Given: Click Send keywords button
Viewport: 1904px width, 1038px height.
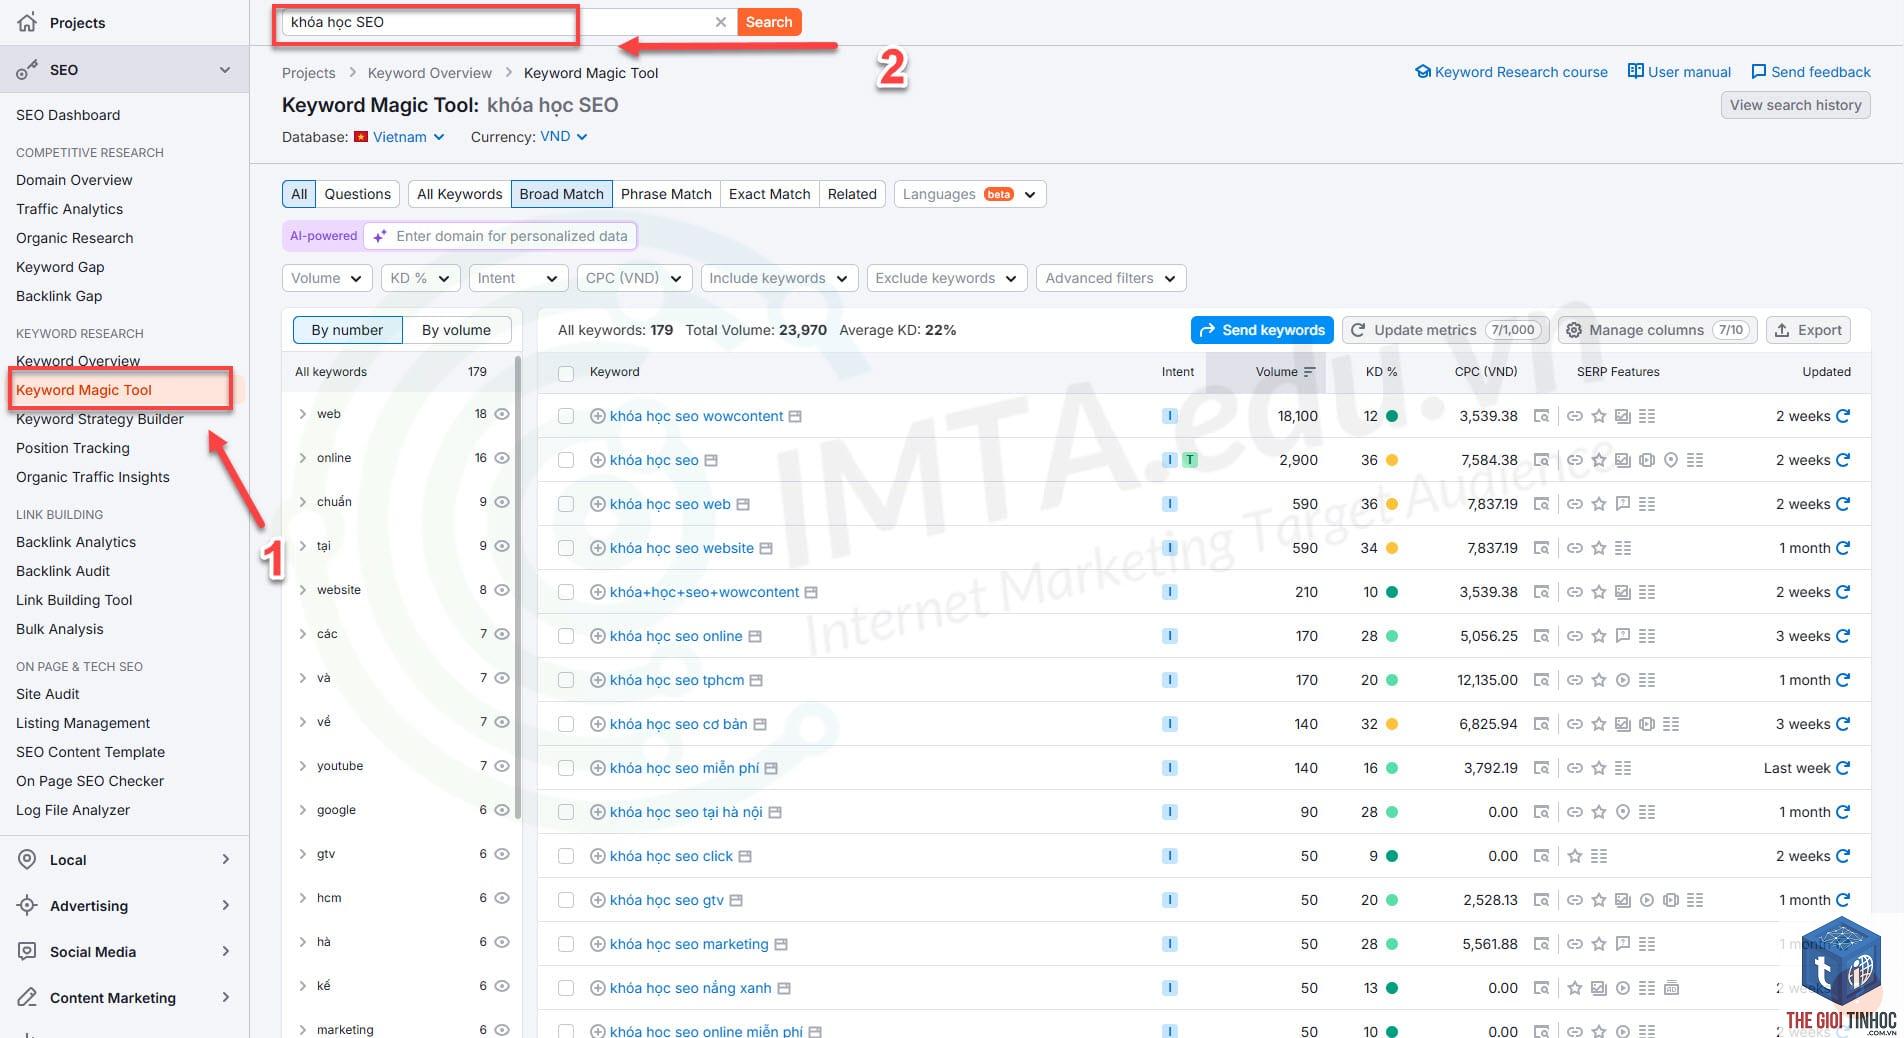Looking at the screenshot, I should (x=1262, y=330).
